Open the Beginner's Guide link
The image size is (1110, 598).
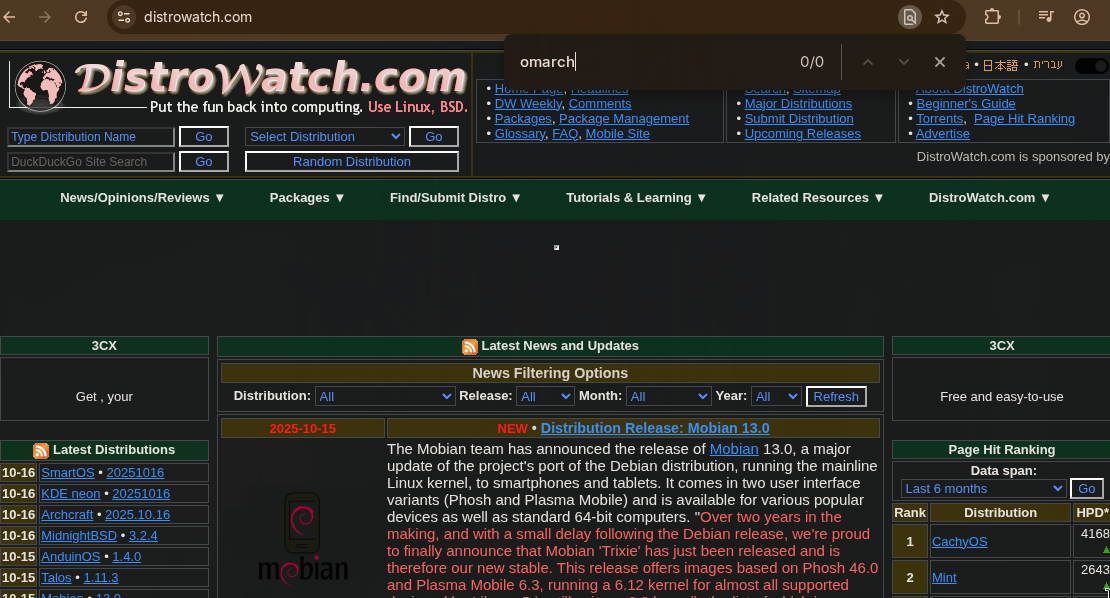(x=966, y=104)
